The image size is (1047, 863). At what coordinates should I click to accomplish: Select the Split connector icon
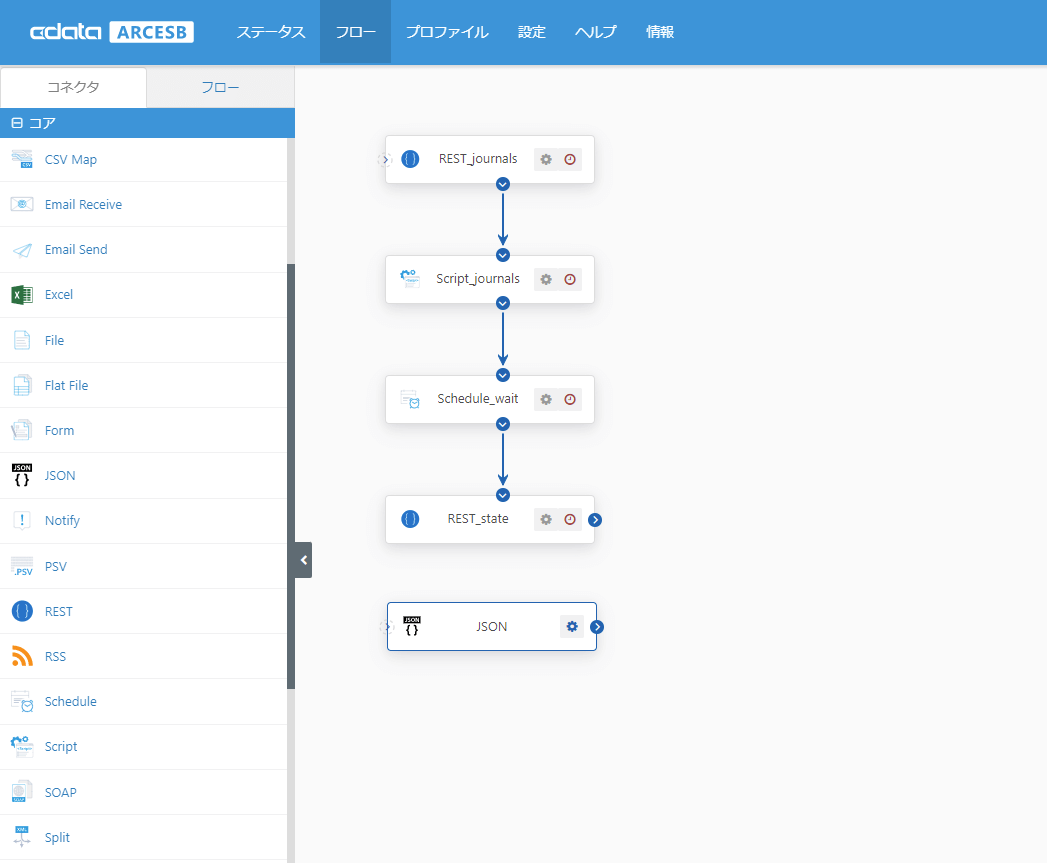(22, 837)
